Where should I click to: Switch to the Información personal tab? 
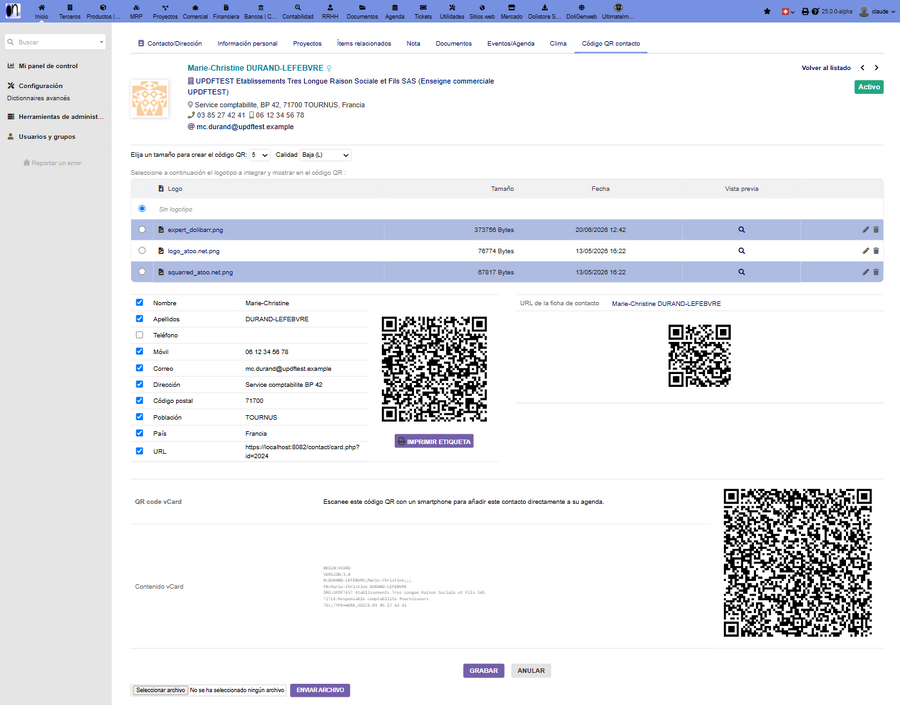point(247,44)
